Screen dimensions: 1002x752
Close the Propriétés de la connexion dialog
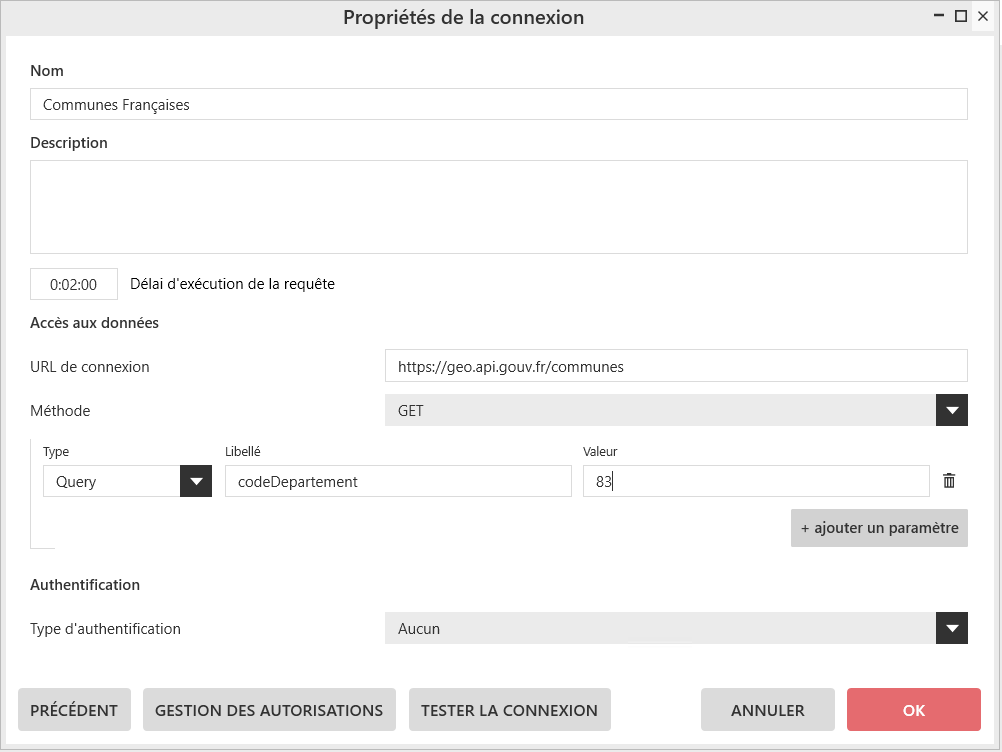pyautogui.click(x=982, y=17)
